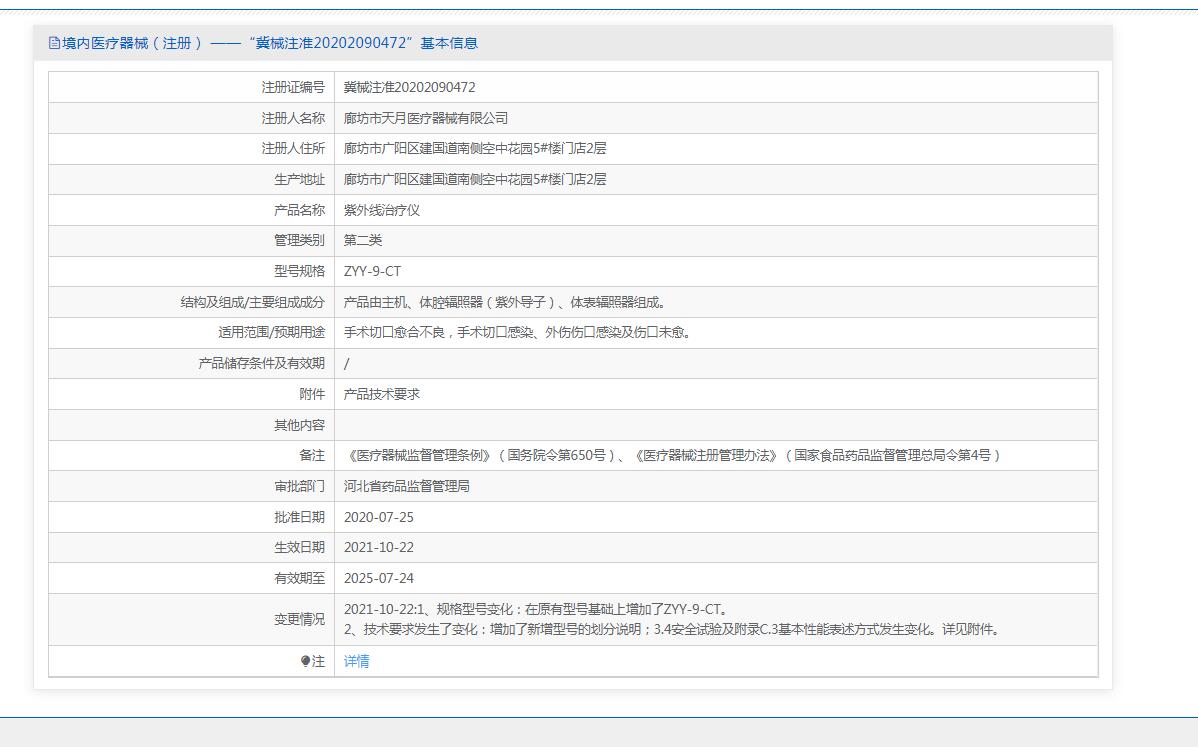This screenshot has width=1198, height=747.
Task: Click registration number 冀械注准20202090472 value cell
Action: (x=409, y=87)
